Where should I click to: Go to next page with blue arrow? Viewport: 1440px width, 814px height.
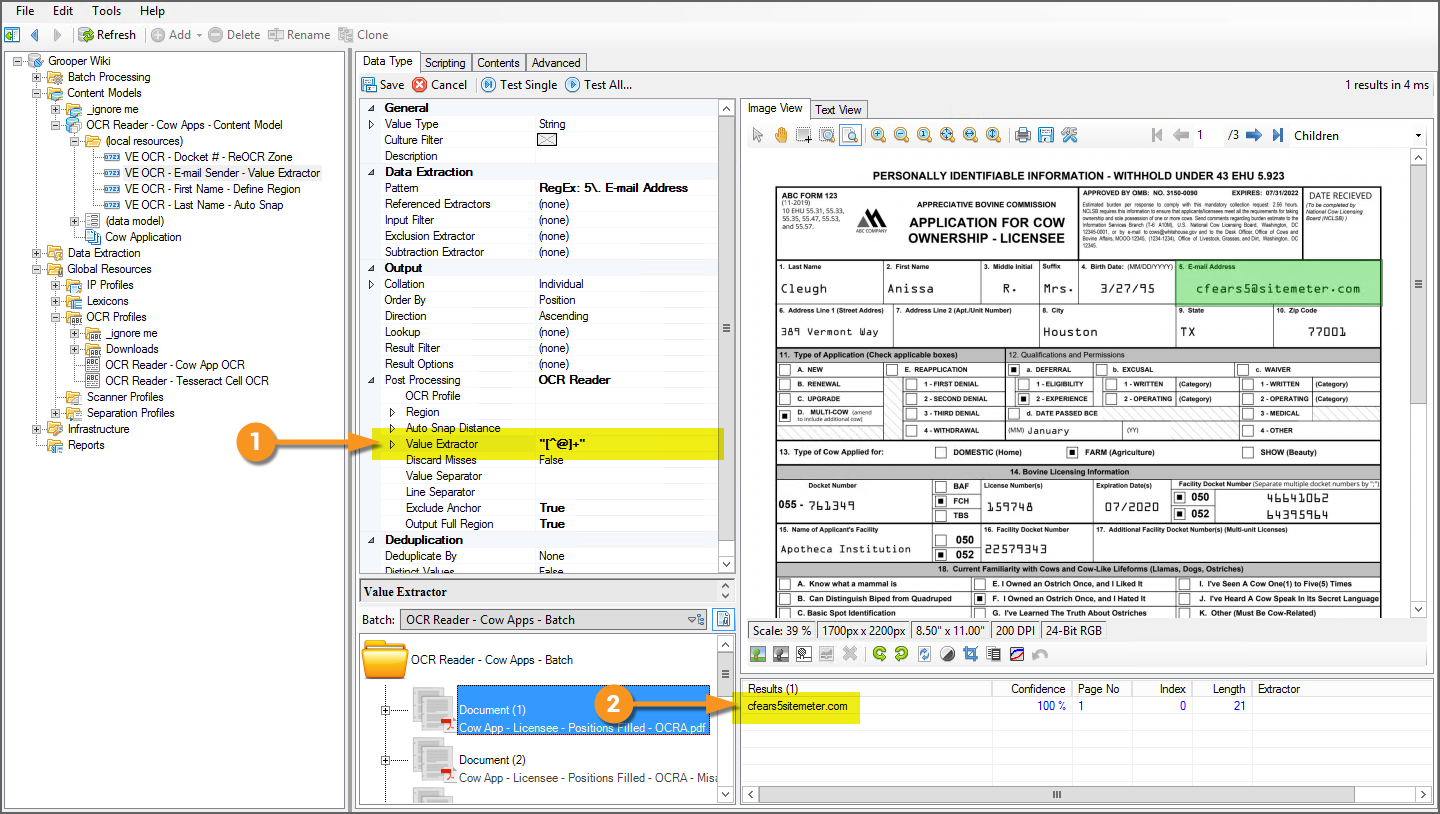point(1252,135)
